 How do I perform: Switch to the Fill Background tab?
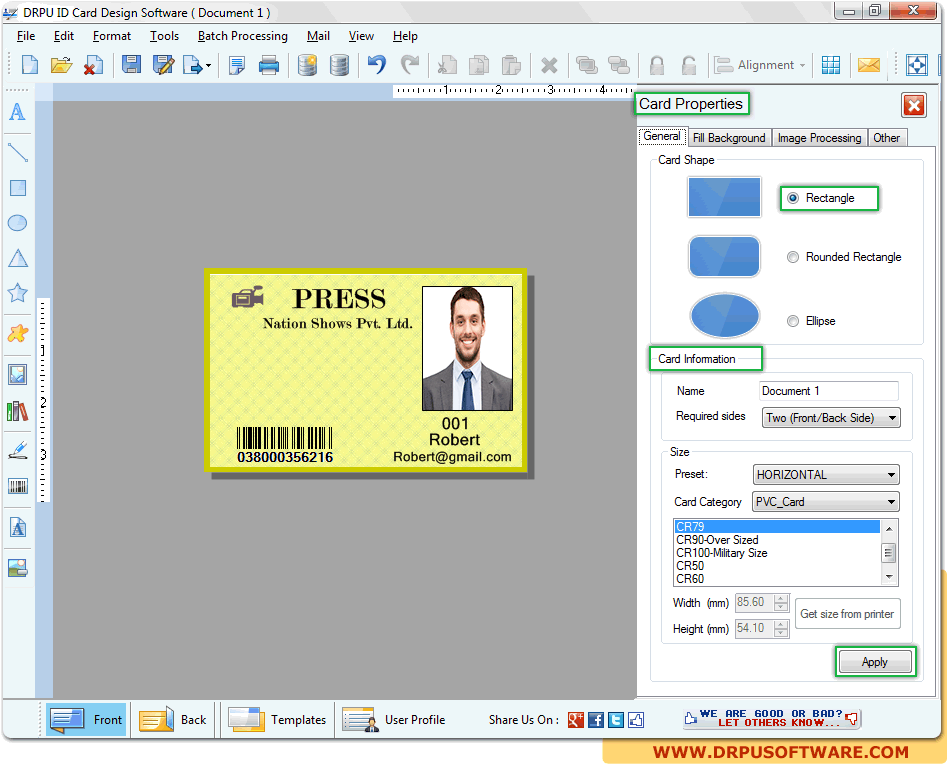(729, 138)
